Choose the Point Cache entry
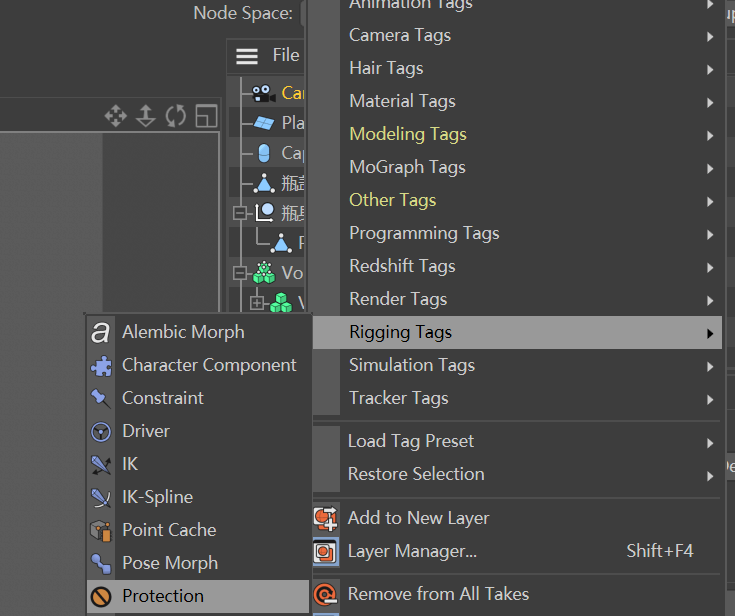This screenshot has width=735, height=616. tap(198, 531)
